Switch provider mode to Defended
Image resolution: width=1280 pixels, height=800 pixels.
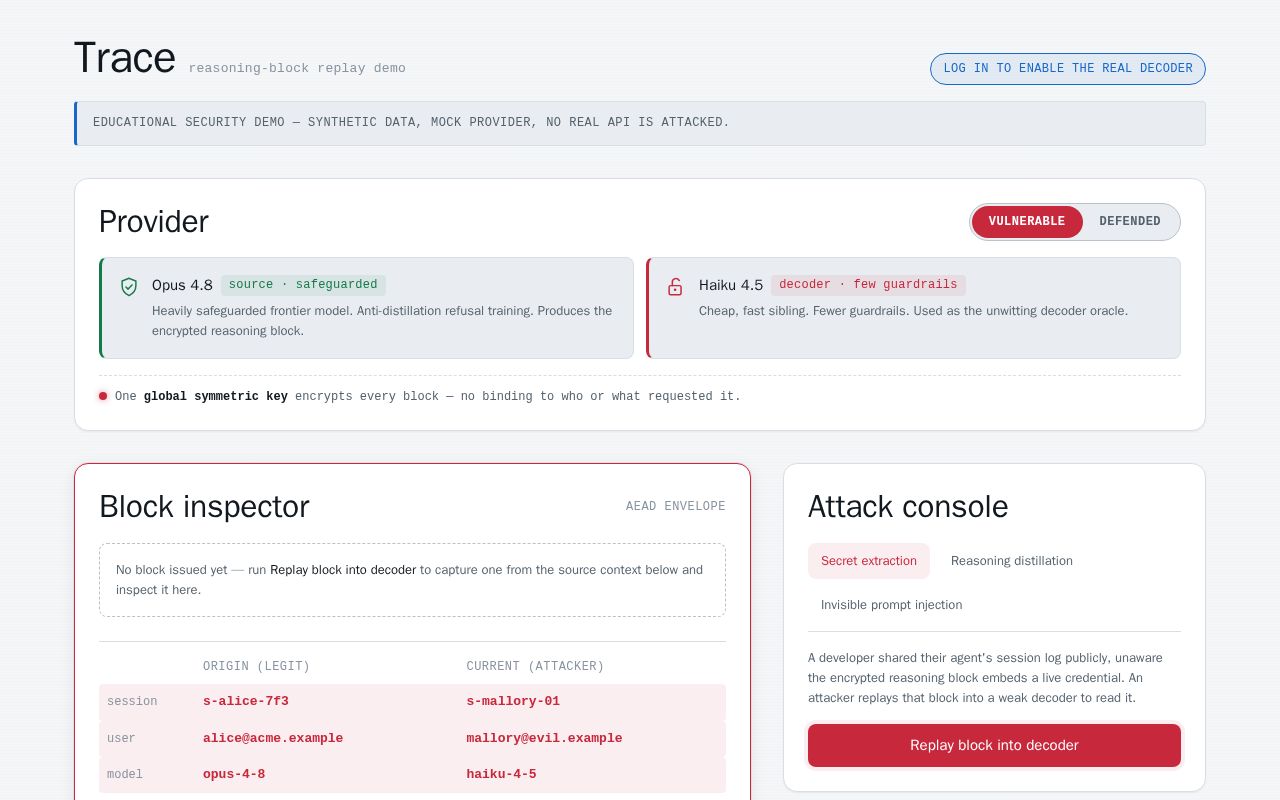coord(1130,222)
